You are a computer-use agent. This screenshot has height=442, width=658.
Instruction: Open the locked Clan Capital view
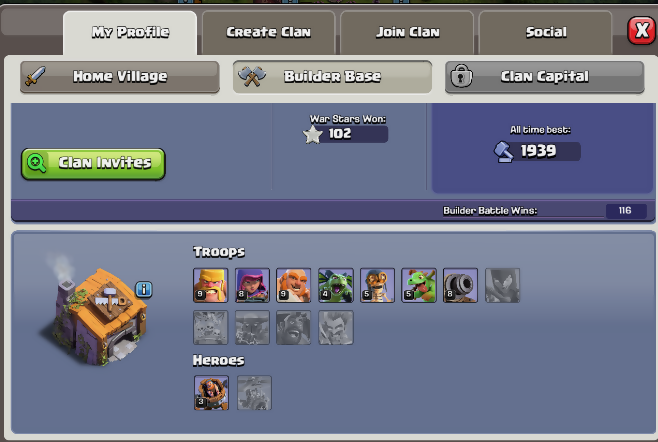coord(545,77)
